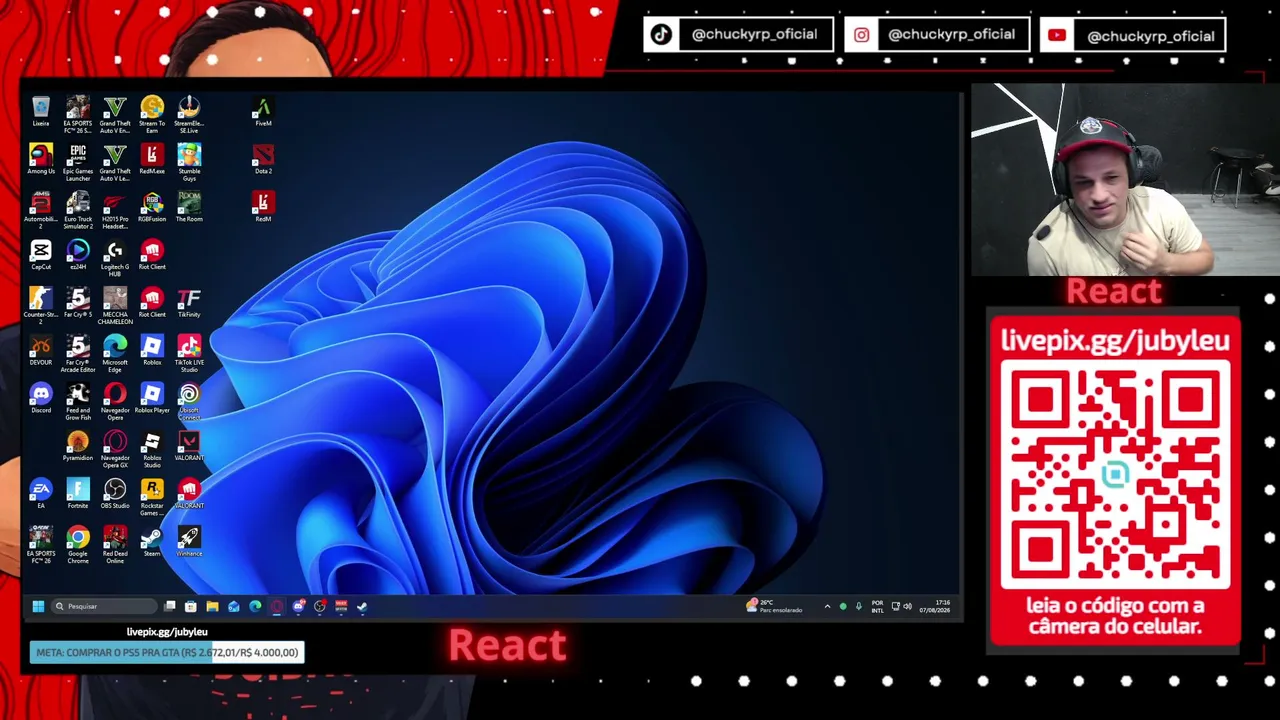Image resolution: width=1280 pixels, height=720 pixels.
Task: Open Rockstar Games launcher icon
Action: (x=152, y=499)
